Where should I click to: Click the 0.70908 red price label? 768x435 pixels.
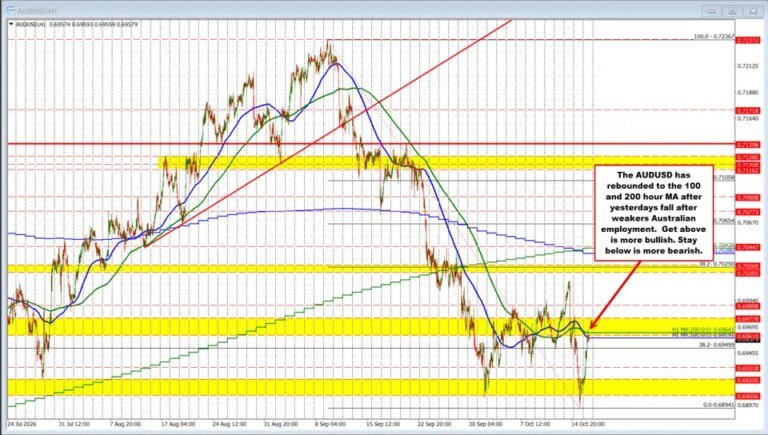click(748, 197)
